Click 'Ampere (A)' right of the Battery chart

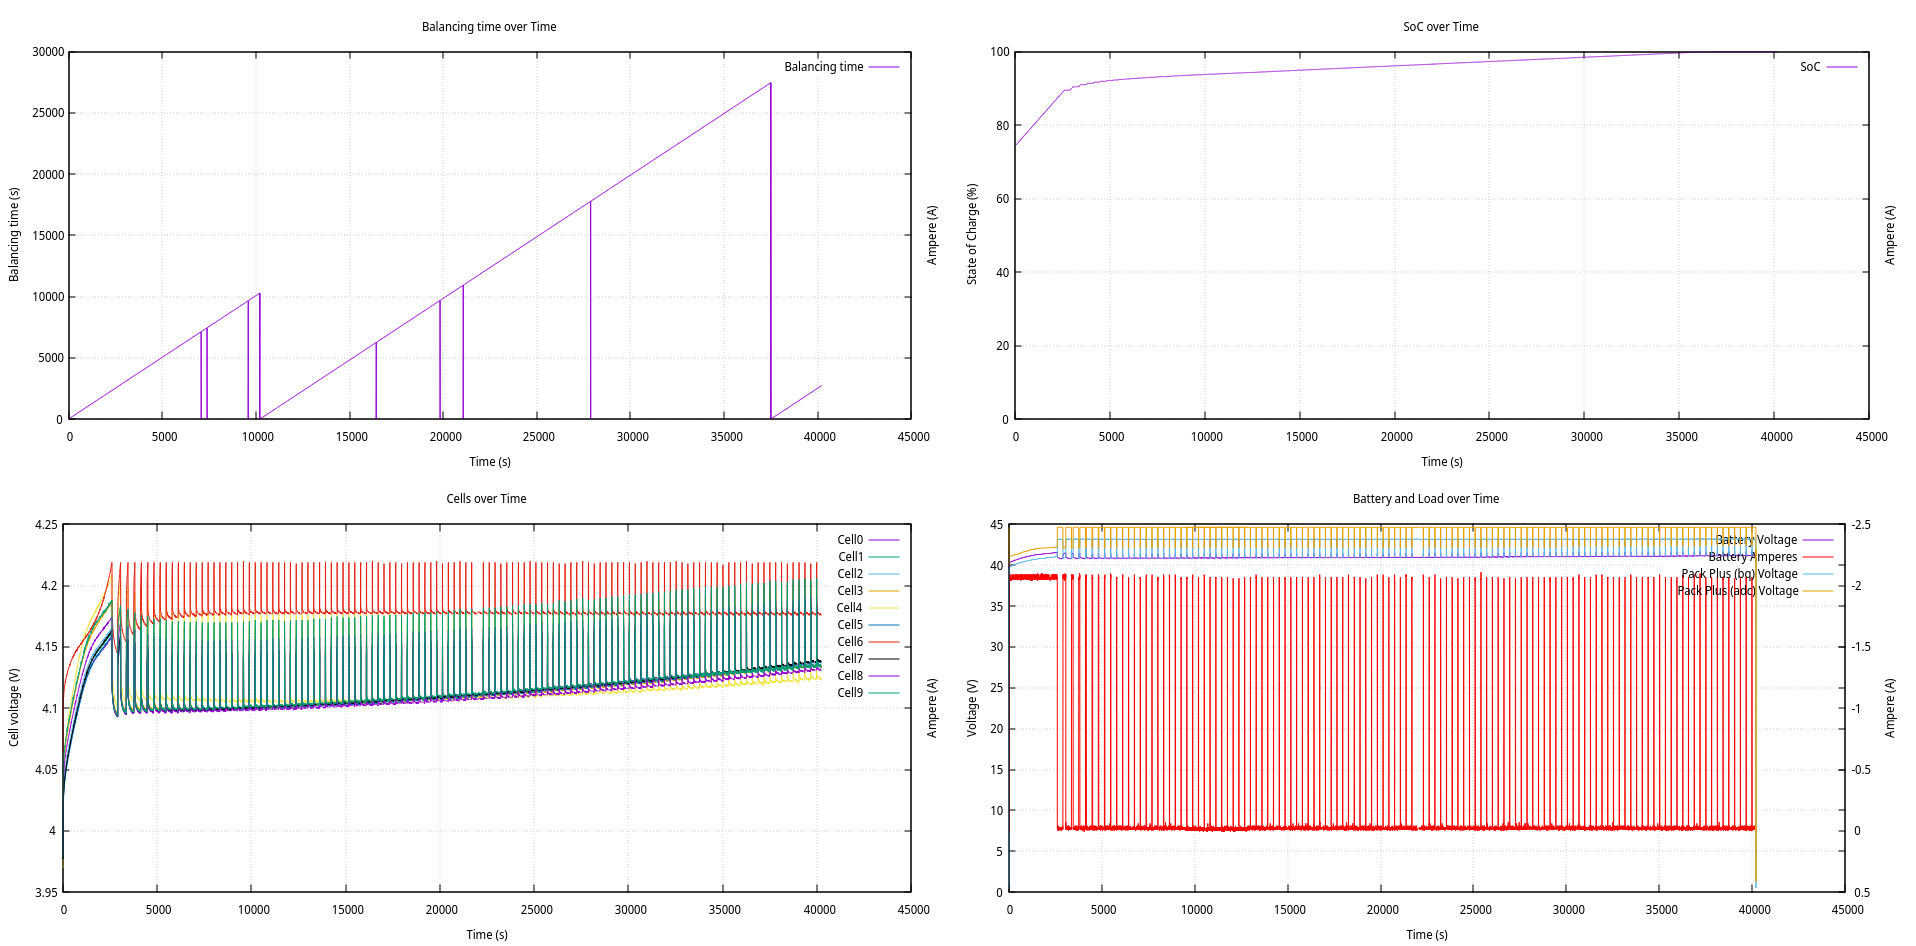pos(1890,708)
